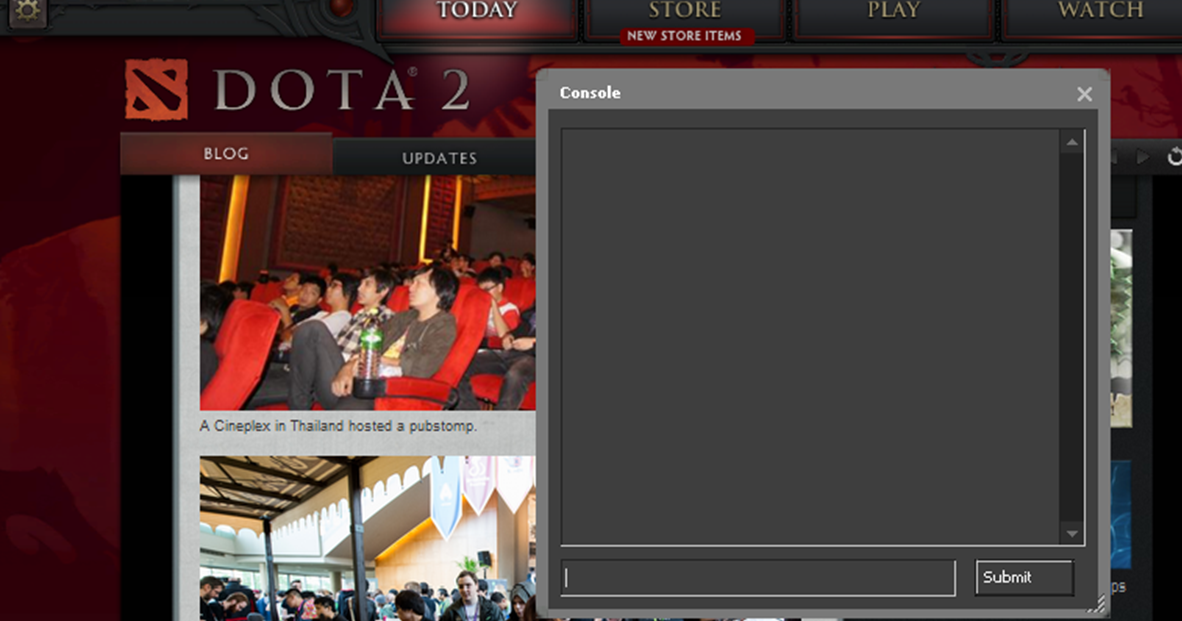Click the console scrollbar up arrow

point(1072,142)
